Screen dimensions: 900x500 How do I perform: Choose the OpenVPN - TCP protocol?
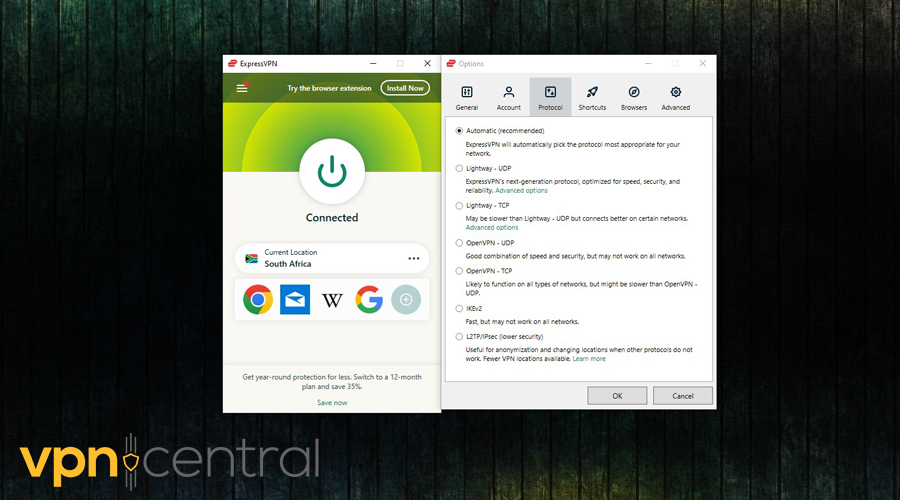click(x=459, y=271)
